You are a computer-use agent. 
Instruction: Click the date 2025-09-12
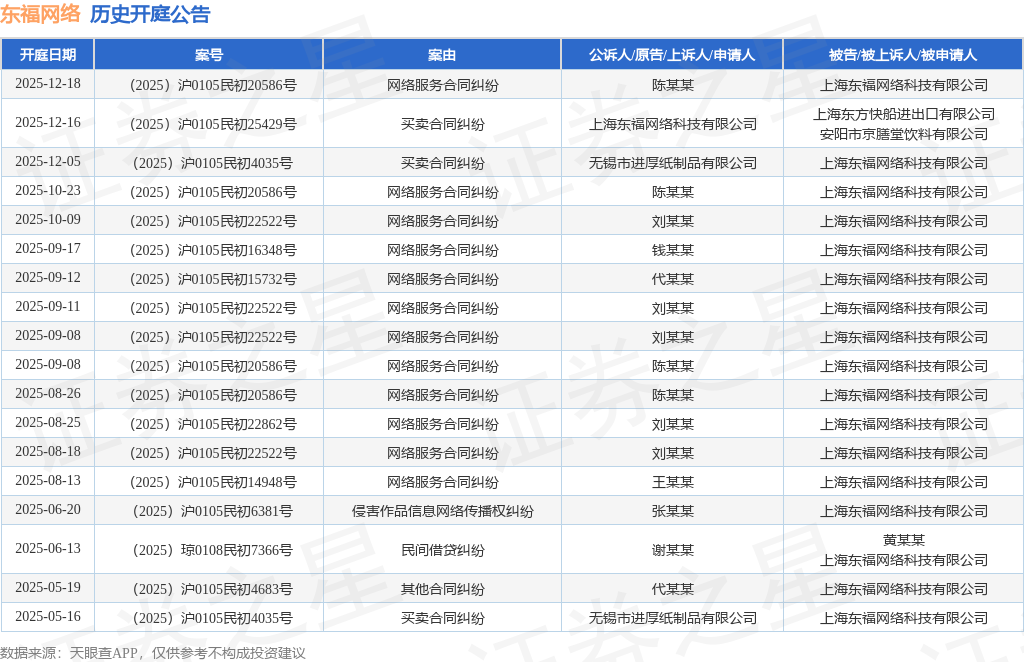(x=48, y=277)
